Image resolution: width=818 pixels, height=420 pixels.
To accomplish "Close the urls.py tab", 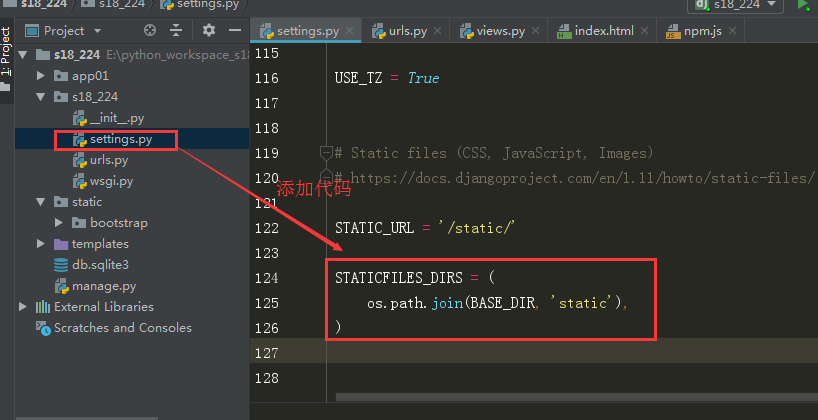I will point(437,31).
